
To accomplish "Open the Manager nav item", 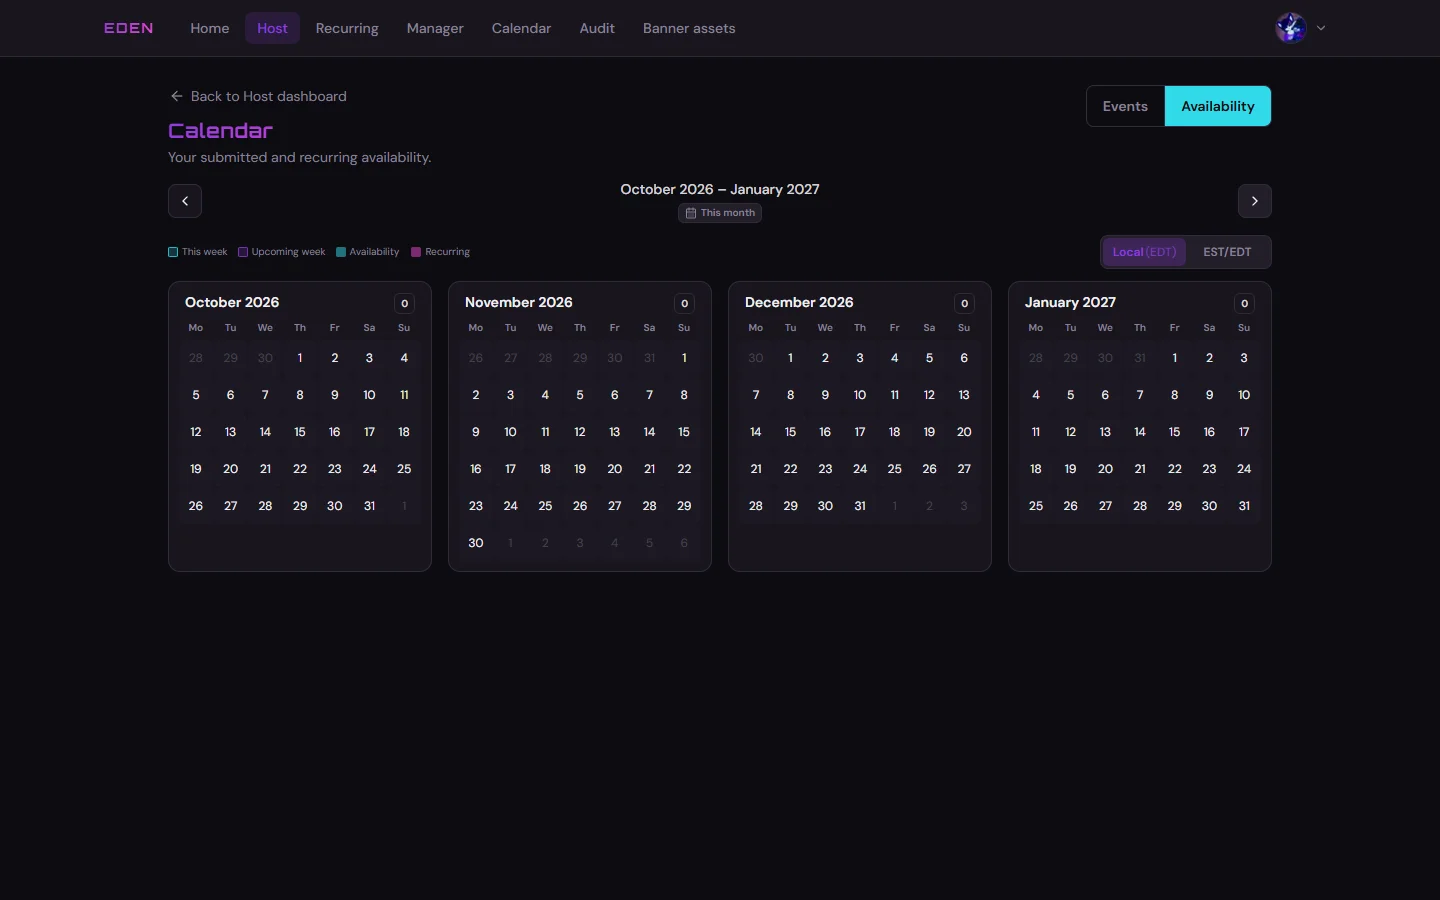I will click(435, 28).
